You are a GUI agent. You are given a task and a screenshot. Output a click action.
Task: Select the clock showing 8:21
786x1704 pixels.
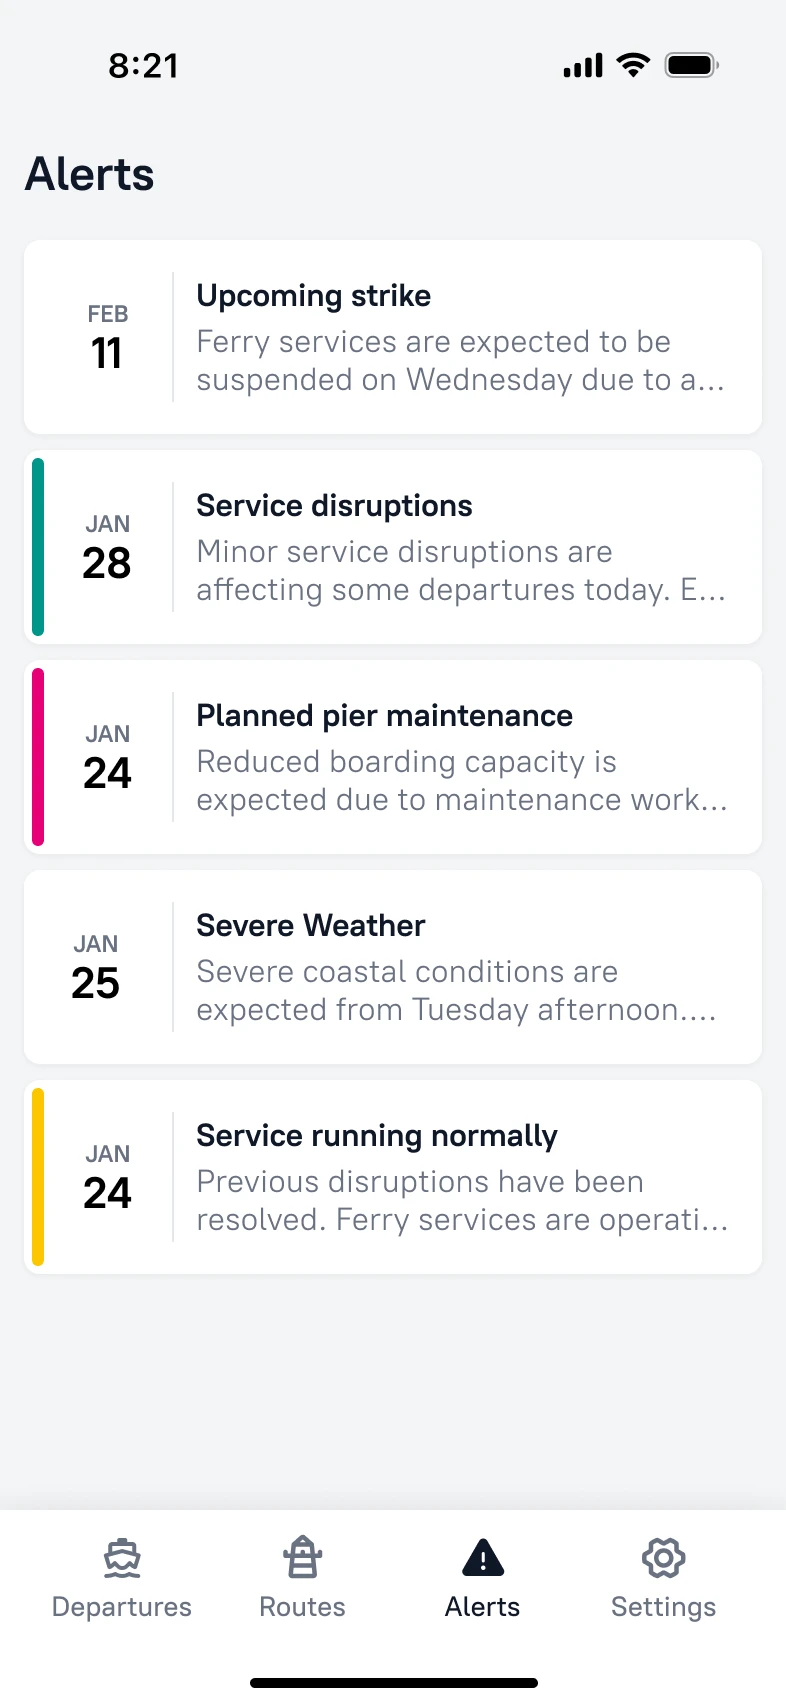coord(143,65)
